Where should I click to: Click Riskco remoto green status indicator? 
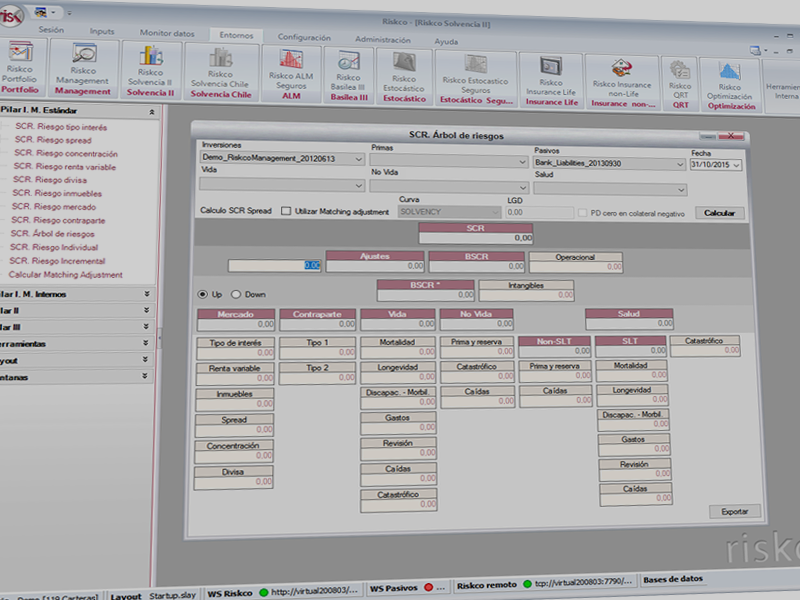click(x=527, y=583)
